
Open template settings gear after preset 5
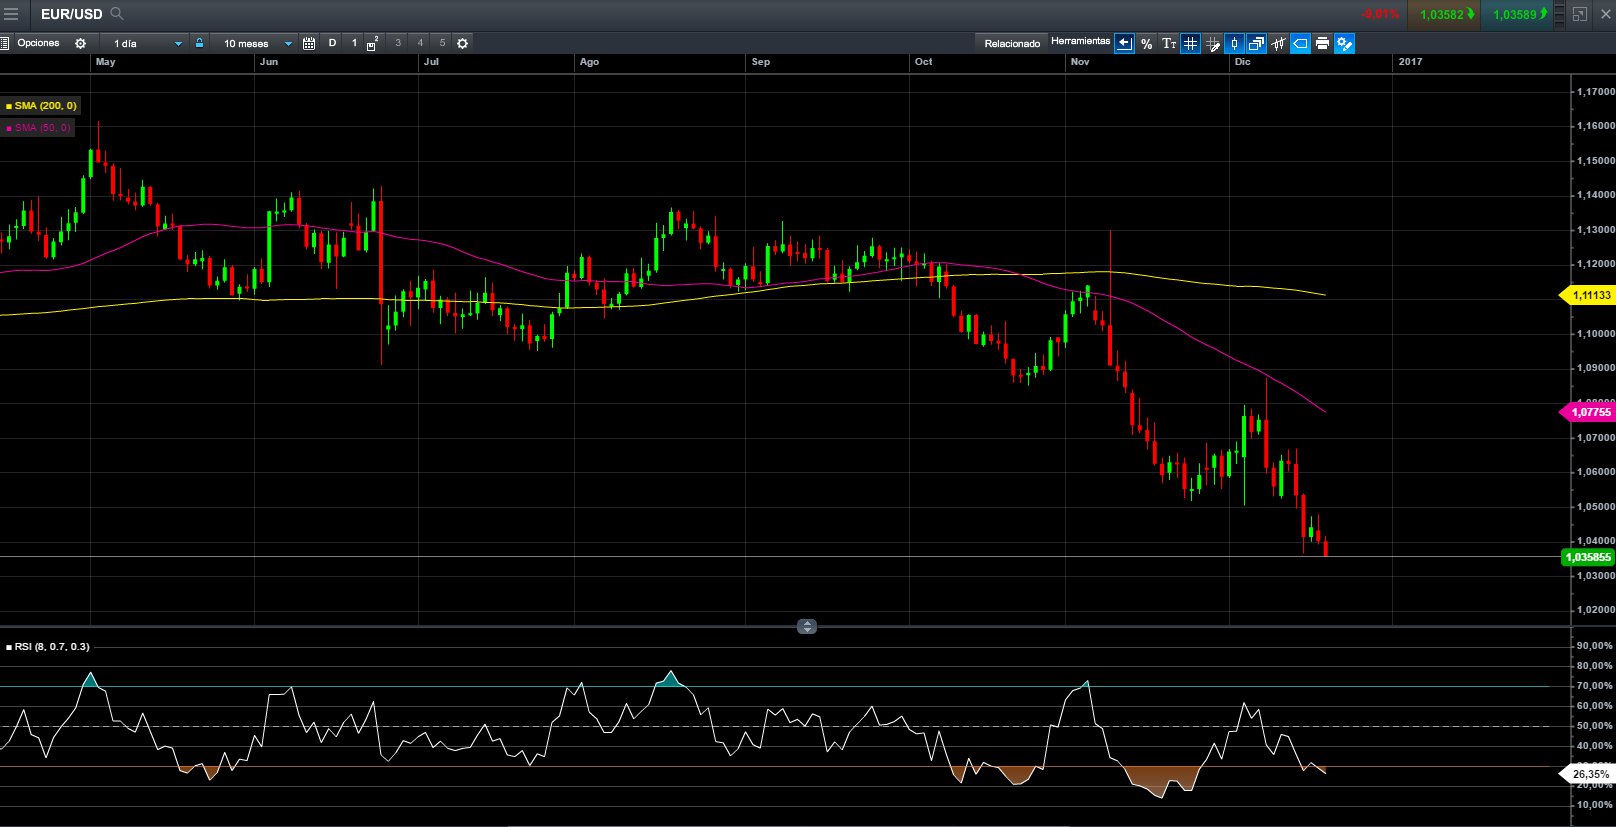click(462, 43)
